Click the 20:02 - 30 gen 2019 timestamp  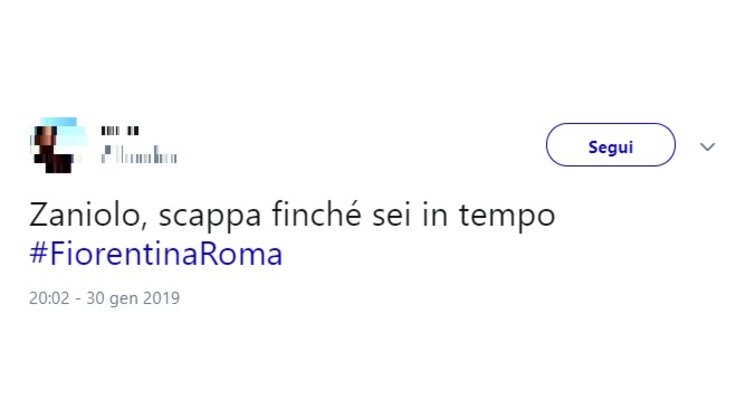(104, 298)
